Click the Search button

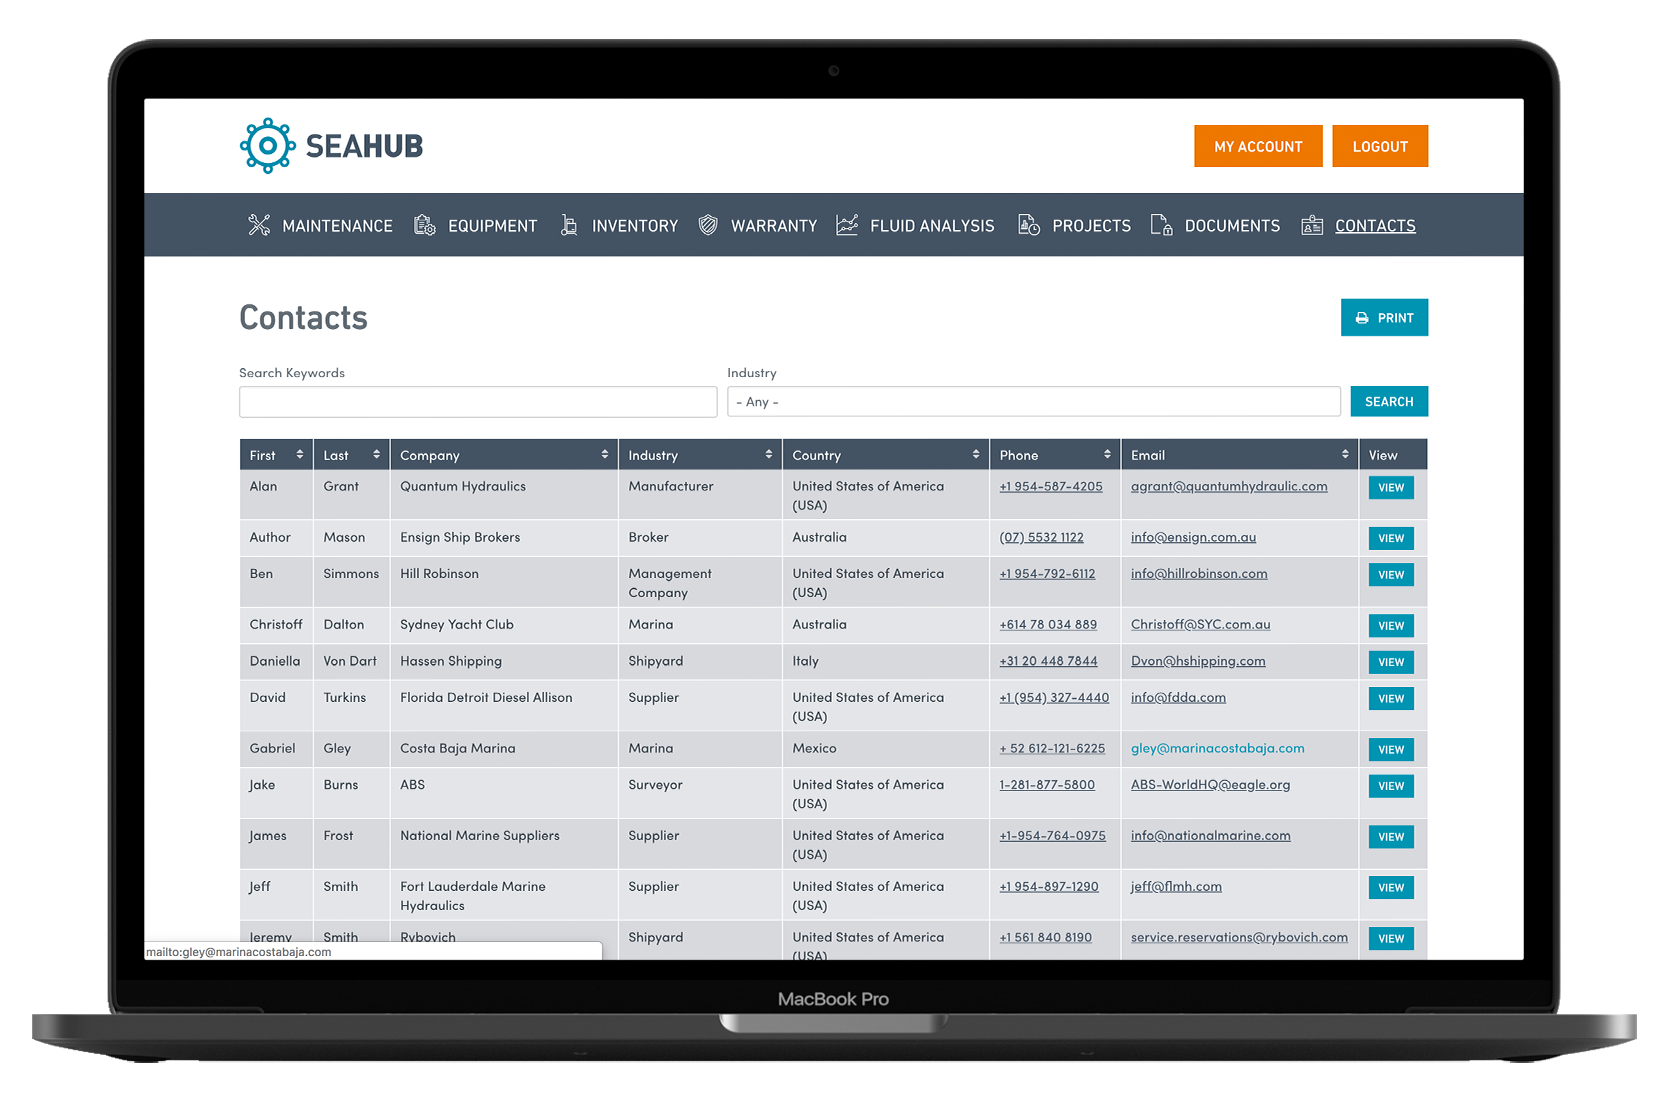1389,401
